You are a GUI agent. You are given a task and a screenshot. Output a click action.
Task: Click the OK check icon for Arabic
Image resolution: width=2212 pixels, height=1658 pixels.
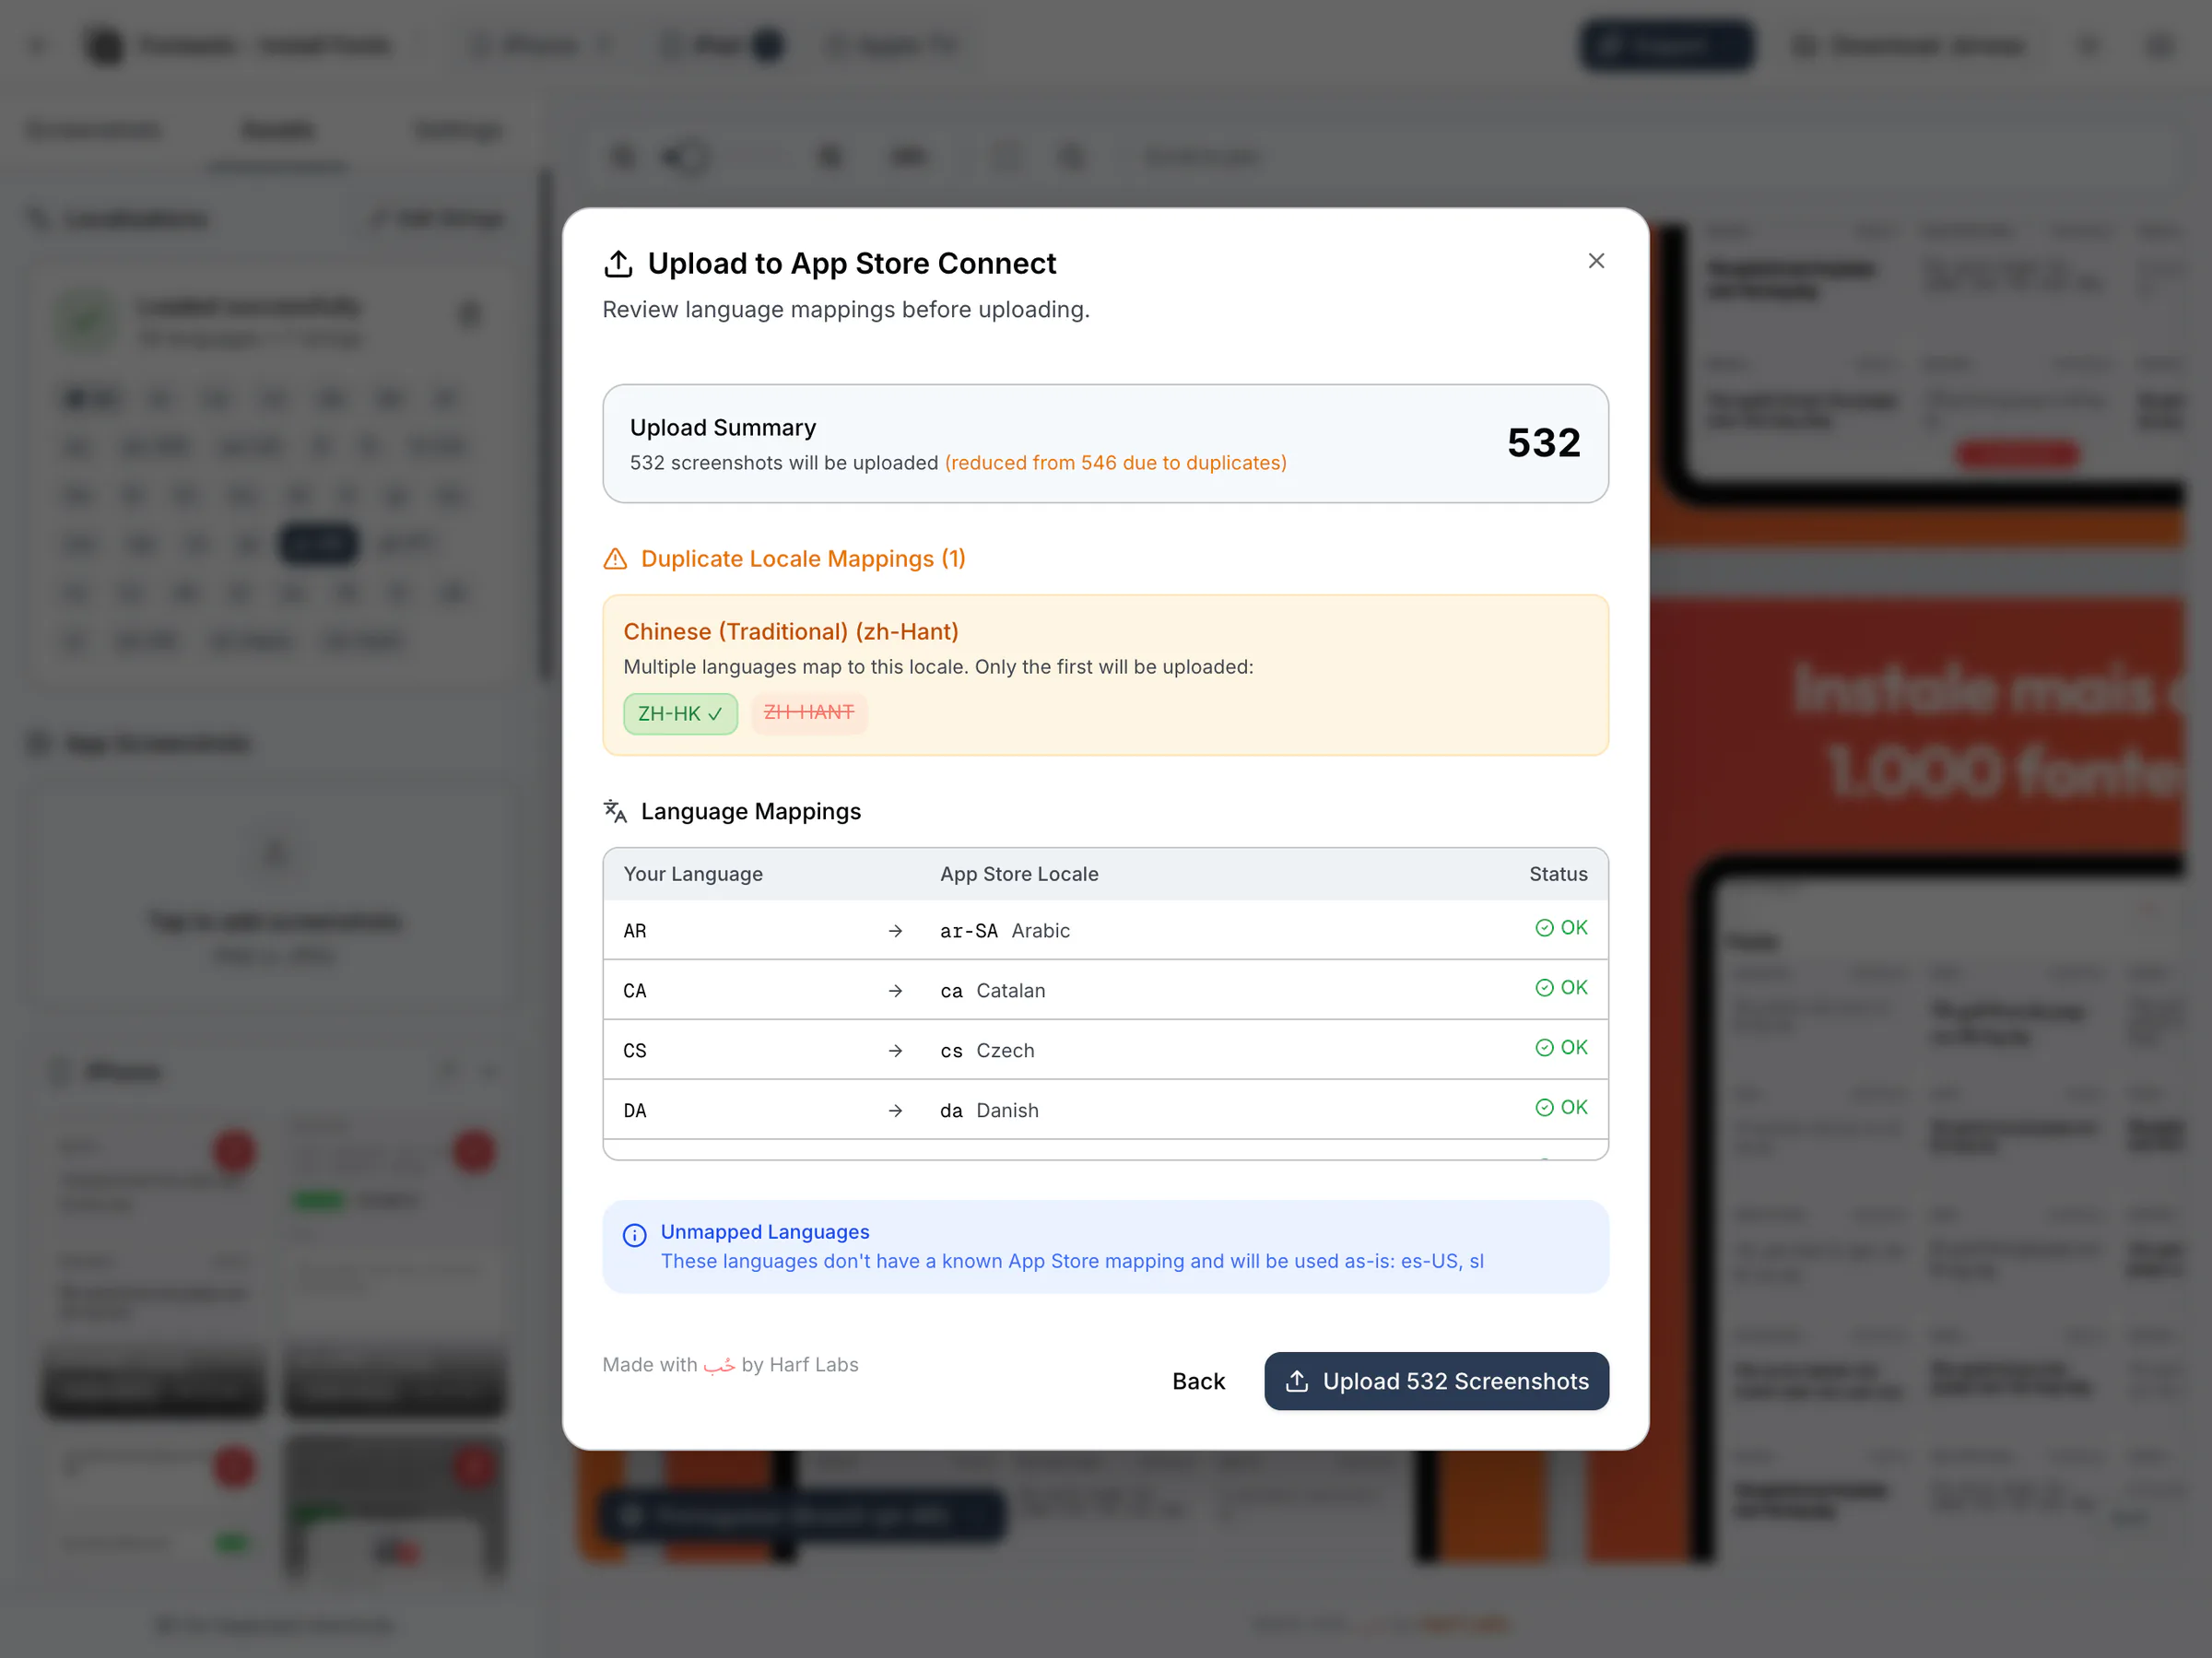[x=1544, y=928]
